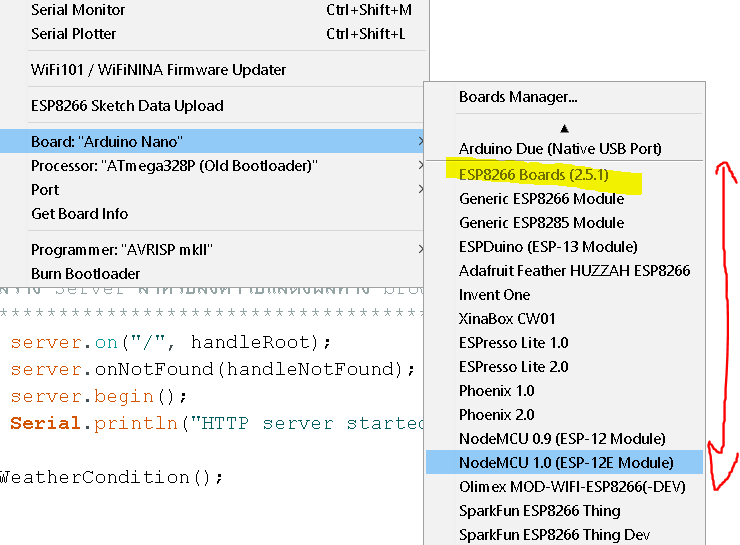Select Arduino Due (Native USB Port) board
740x545 pixels.
(x=564, y=149)
